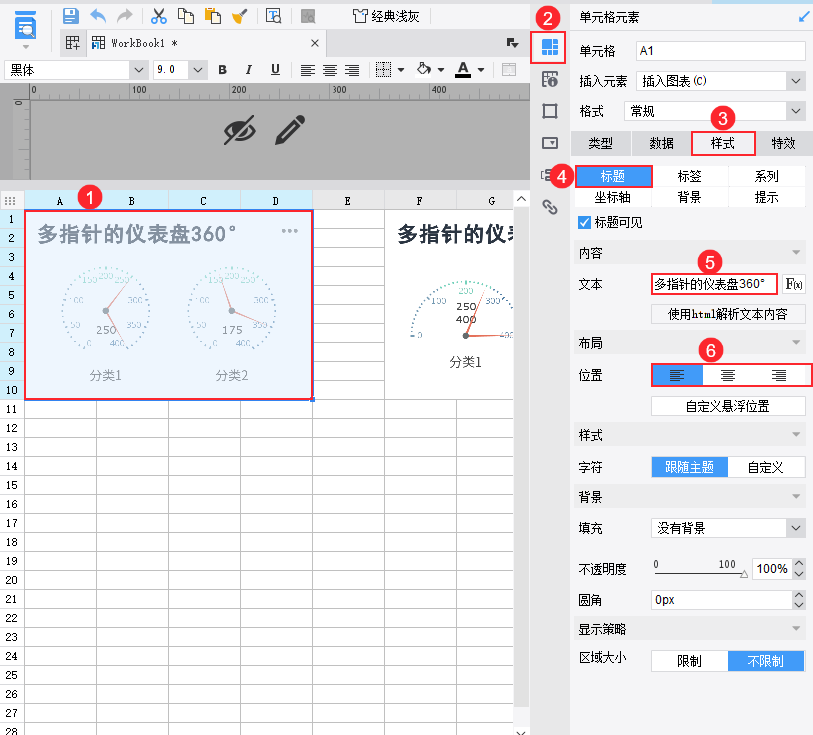
Task: Toggle the 标题可见 checkbox
Action: coord(584,223)
